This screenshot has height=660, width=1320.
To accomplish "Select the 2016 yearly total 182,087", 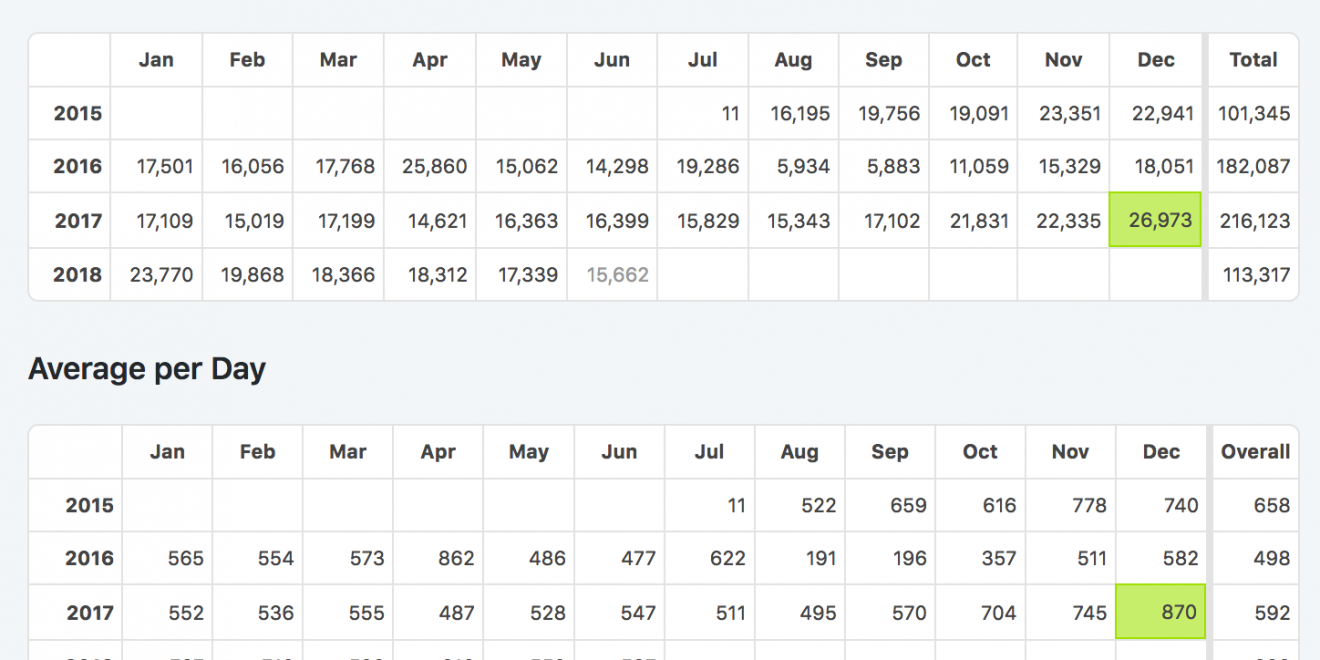I will 1253,167.
